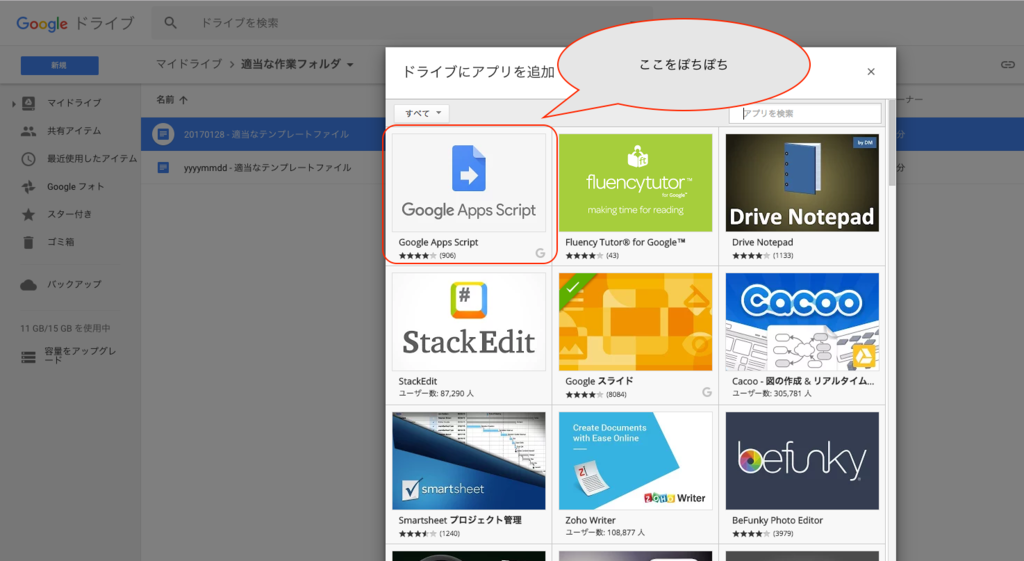Close the add apps dialog

pyautogui.click(x=871, y=72)
